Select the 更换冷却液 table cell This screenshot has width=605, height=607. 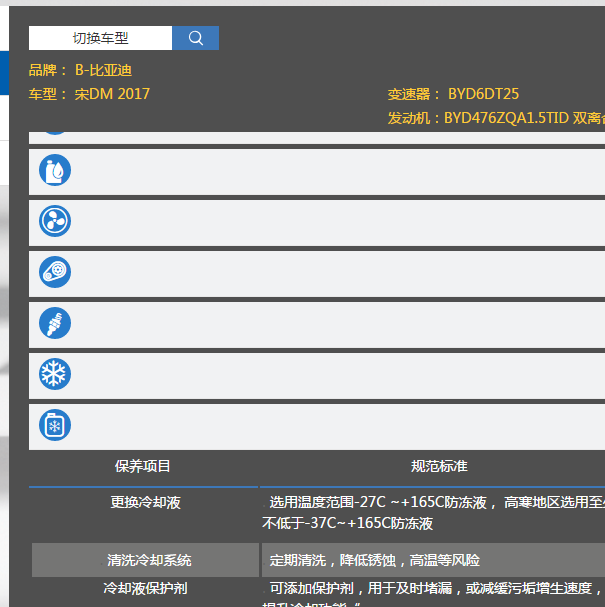[146, 502]
